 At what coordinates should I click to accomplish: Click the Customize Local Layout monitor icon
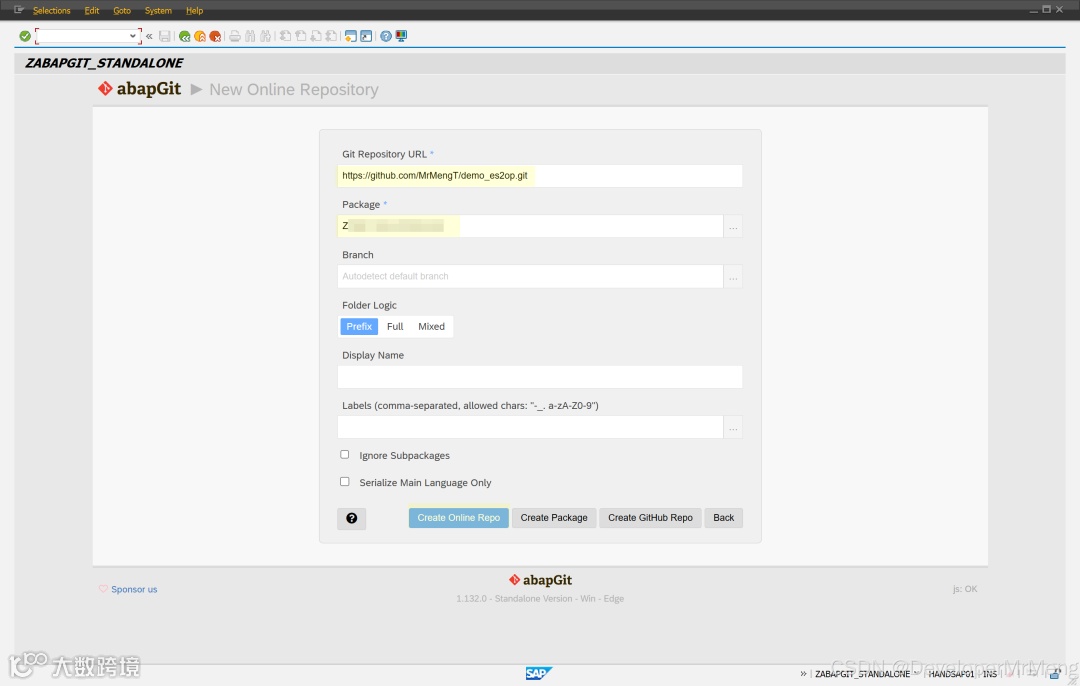pyautogui.click(x=401, y=36)
